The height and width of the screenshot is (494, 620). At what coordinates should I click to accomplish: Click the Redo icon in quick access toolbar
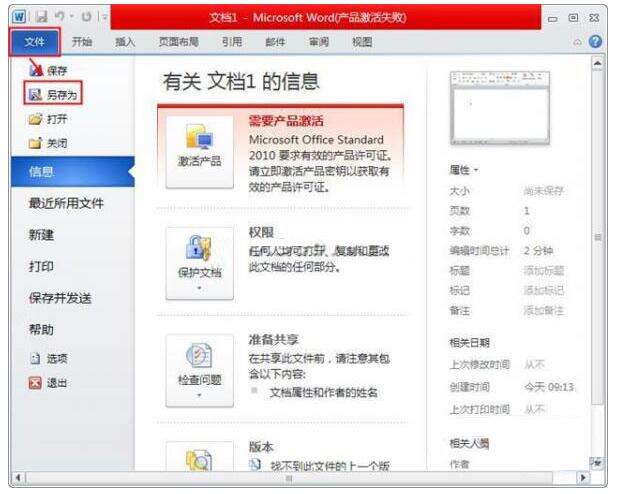coord(86,17)
